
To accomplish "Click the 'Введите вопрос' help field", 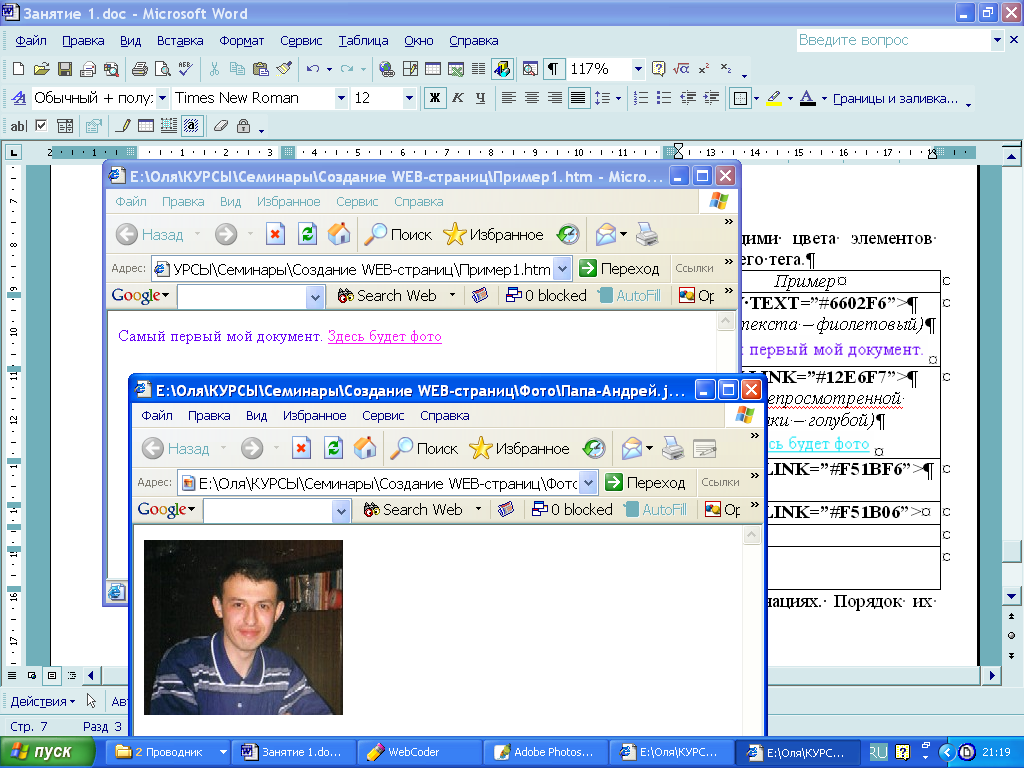I will [893, 40].
